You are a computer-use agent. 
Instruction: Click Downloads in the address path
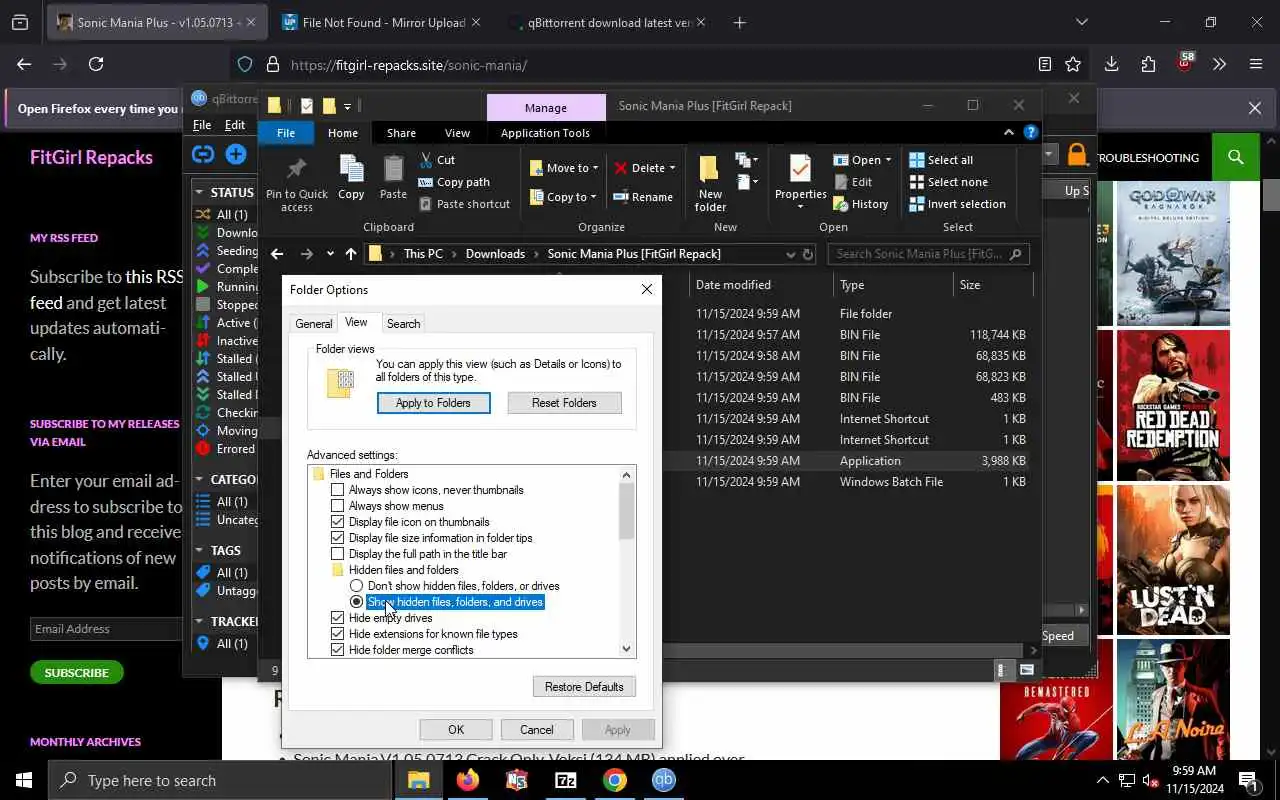coord(495,254)
